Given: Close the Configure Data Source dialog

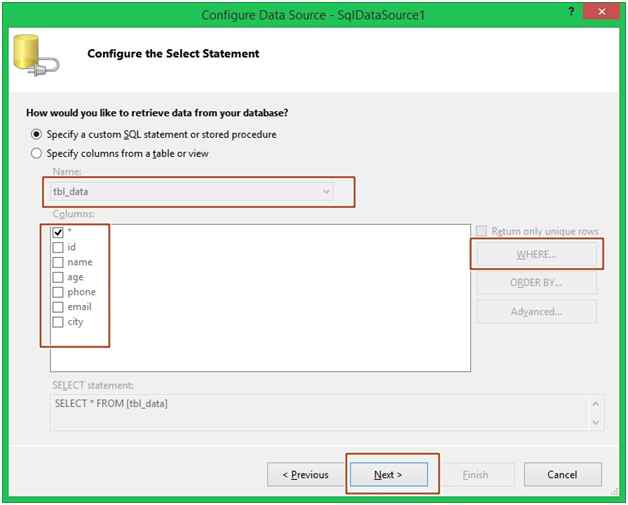Looking at the screenshot, I should (602, 12).
